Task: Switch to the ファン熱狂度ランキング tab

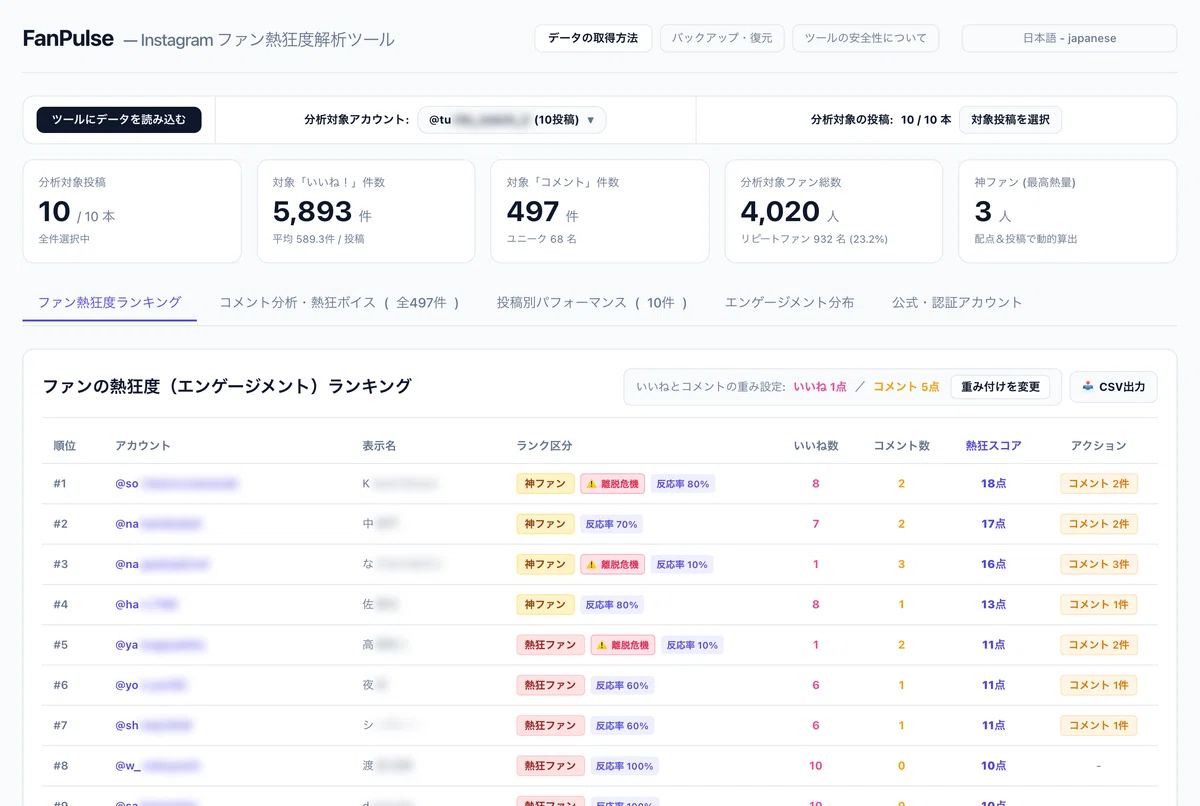Action: click(x=110, y=302)
